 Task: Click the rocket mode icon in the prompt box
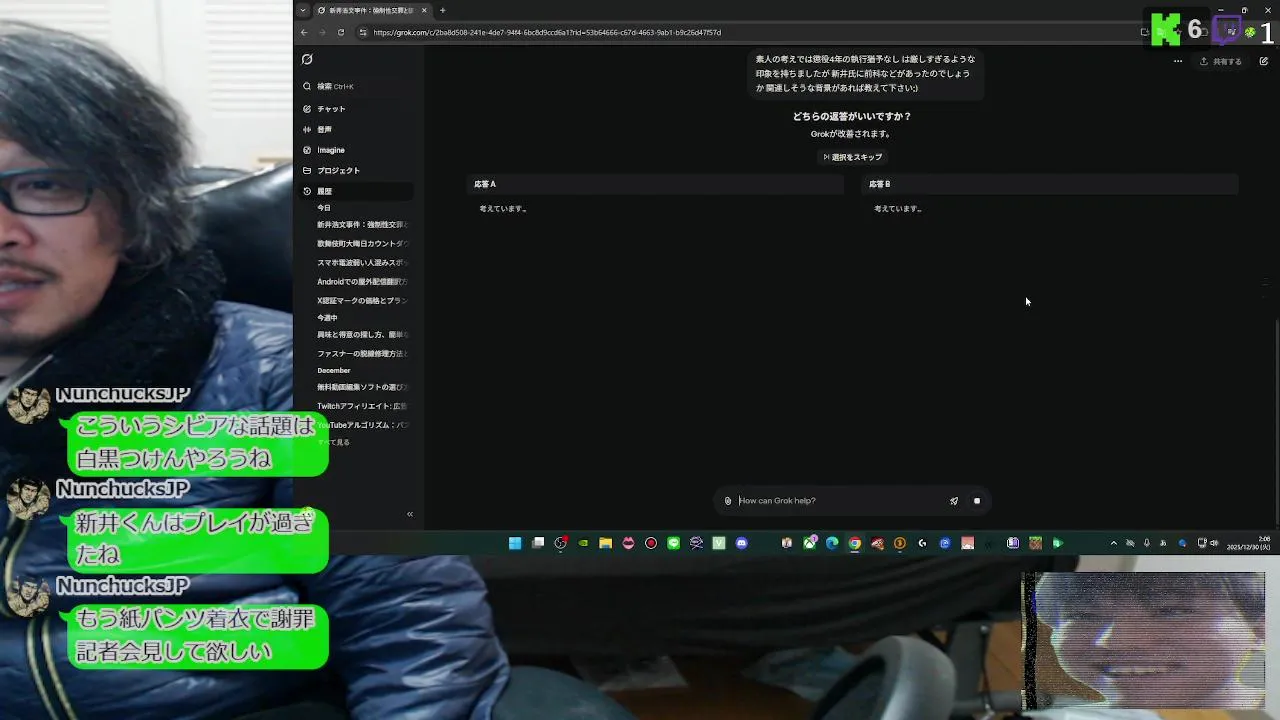coord(954,501)
